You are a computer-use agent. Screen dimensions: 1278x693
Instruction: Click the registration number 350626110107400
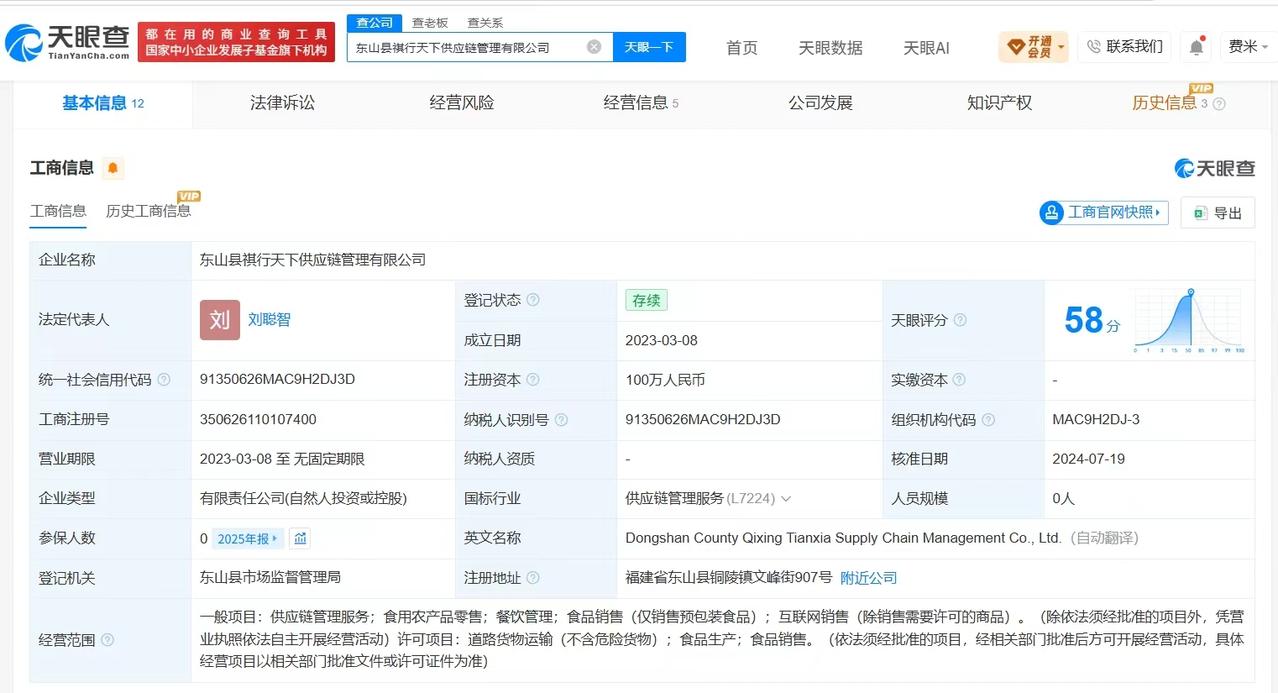point(258,420)
